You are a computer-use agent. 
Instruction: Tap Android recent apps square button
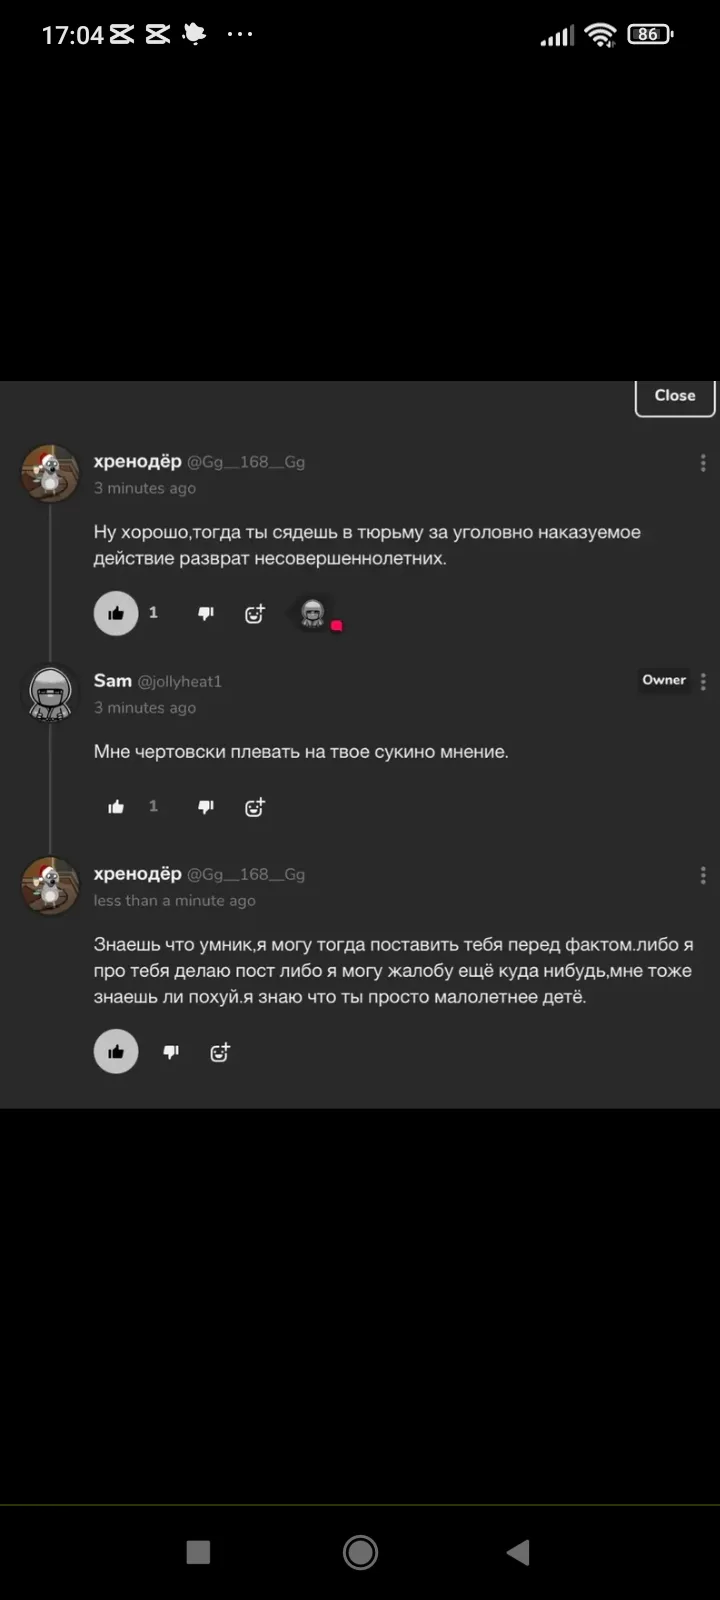[198, 1552]
